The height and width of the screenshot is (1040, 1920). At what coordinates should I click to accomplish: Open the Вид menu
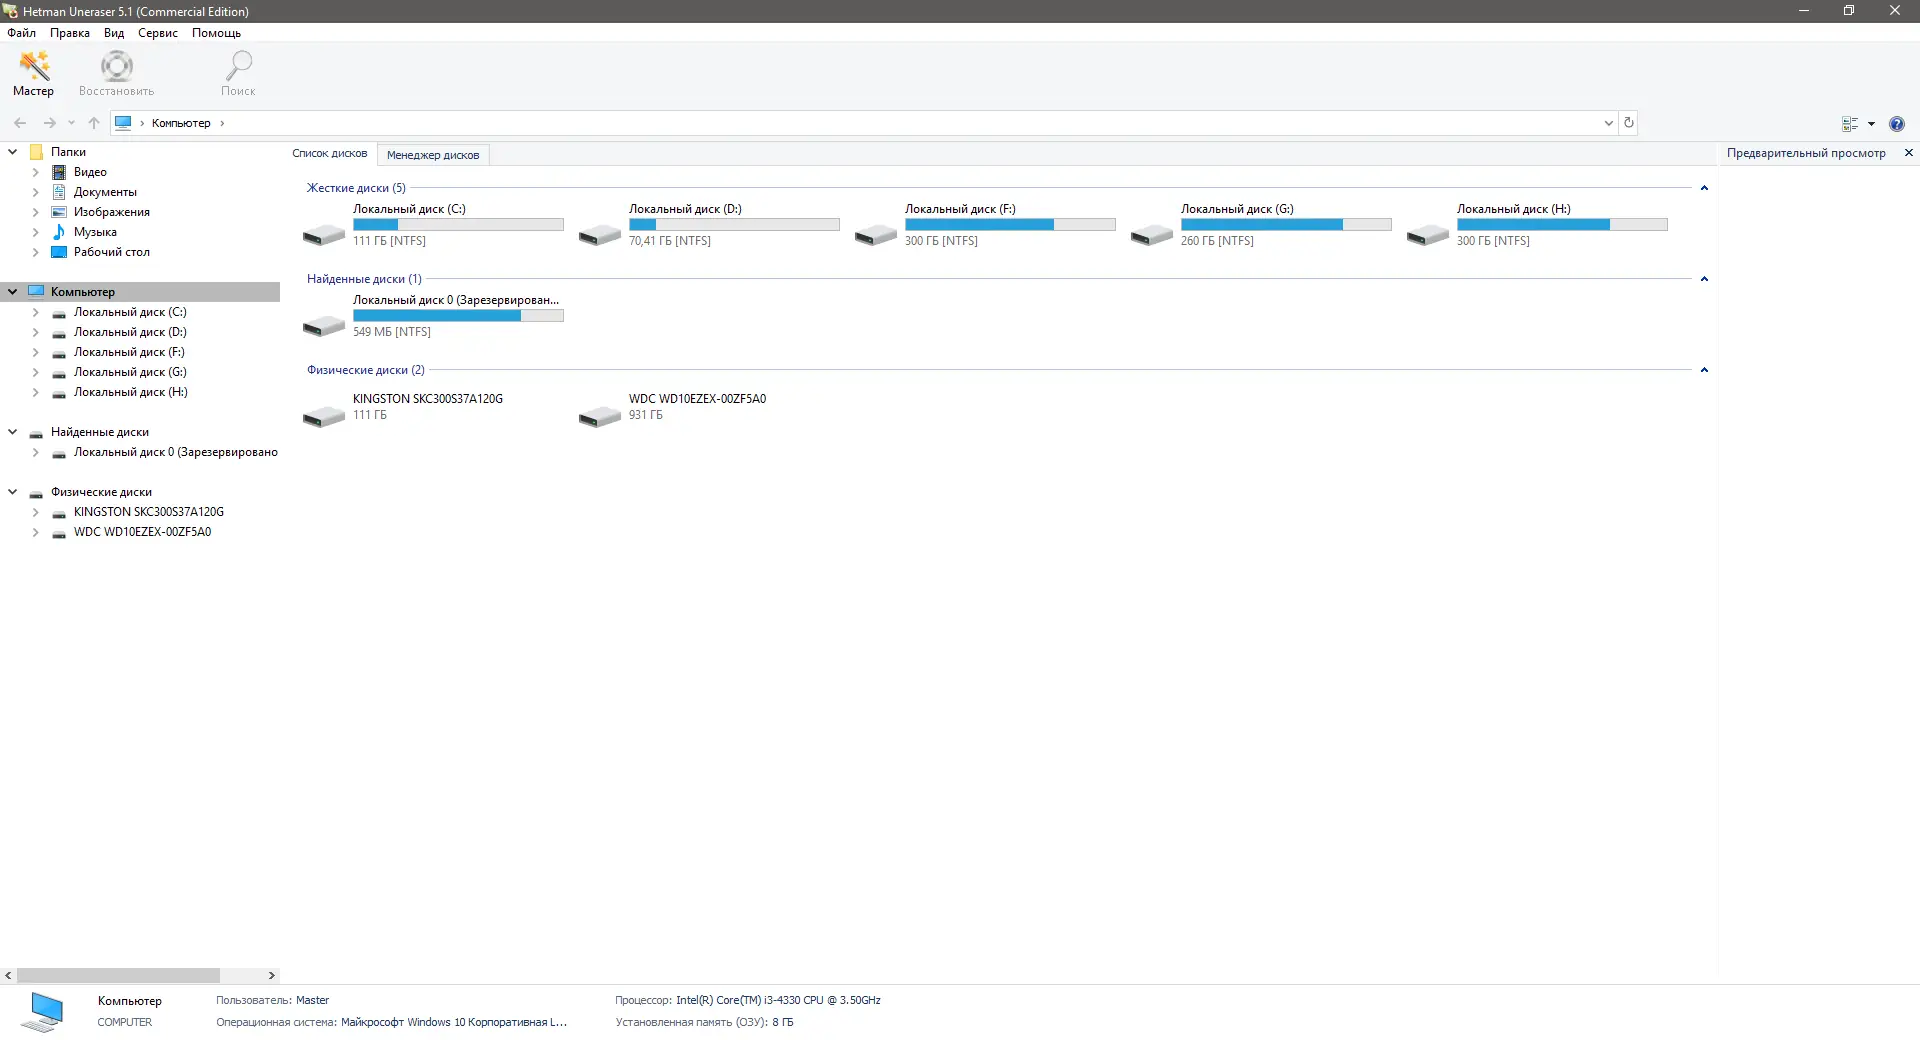point(114,33)
